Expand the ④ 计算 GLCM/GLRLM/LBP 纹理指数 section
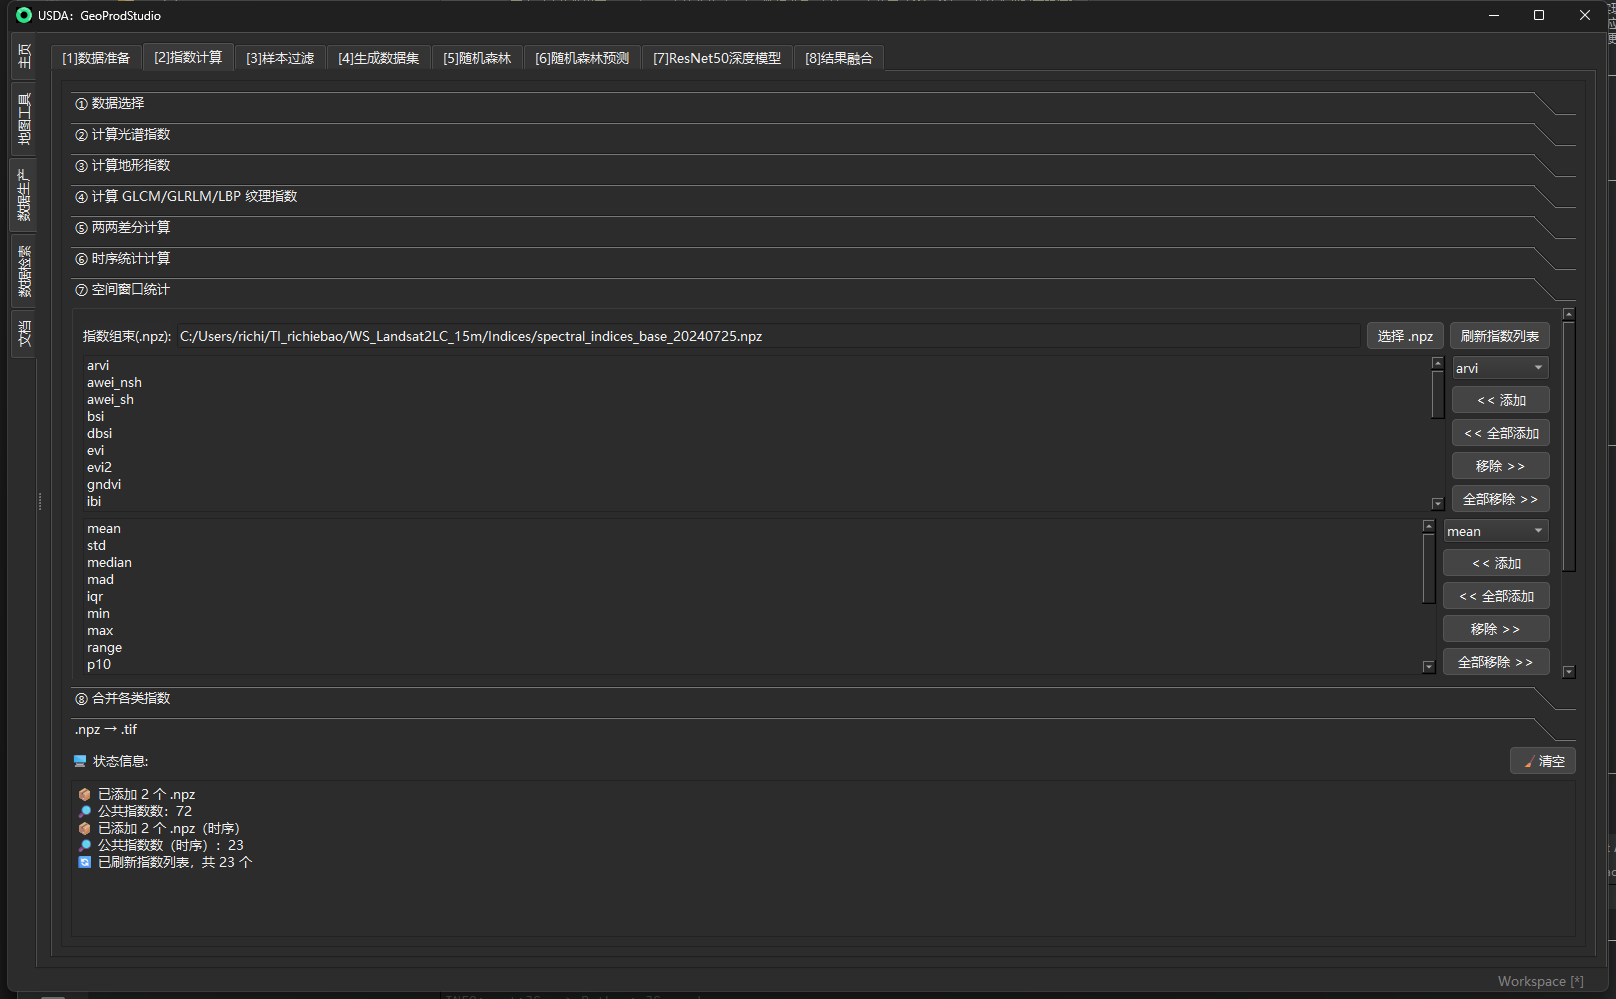Screen dimensions: 1616x999 point(194,196)
